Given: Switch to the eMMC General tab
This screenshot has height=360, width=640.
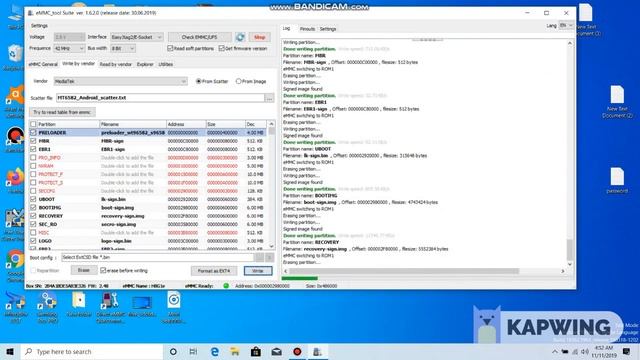Looking at the screenshot, I should point(43,64).
